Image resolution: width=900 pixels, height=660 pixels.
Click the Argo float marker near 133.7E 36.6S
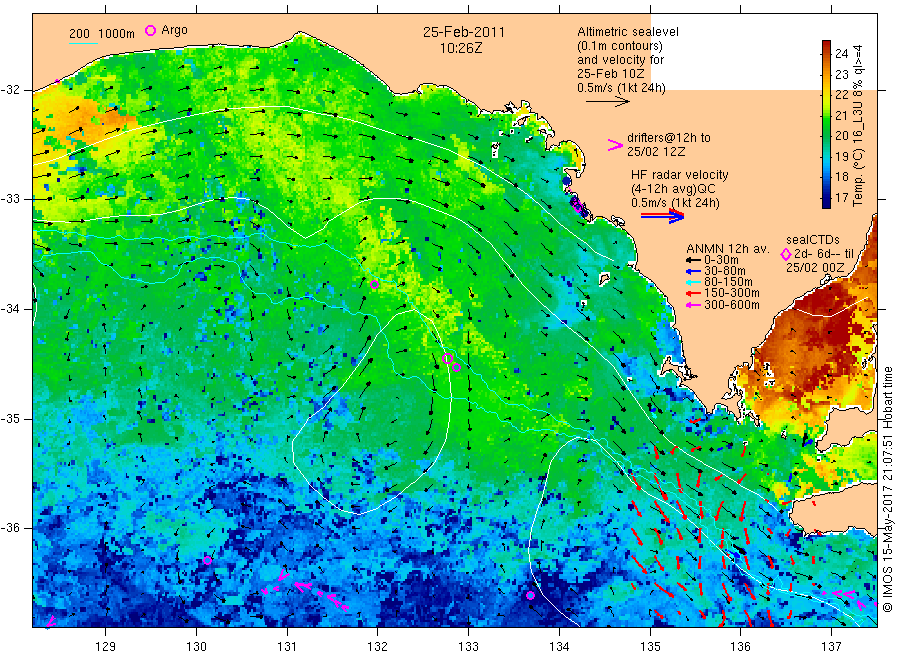[x=530, y=595]
